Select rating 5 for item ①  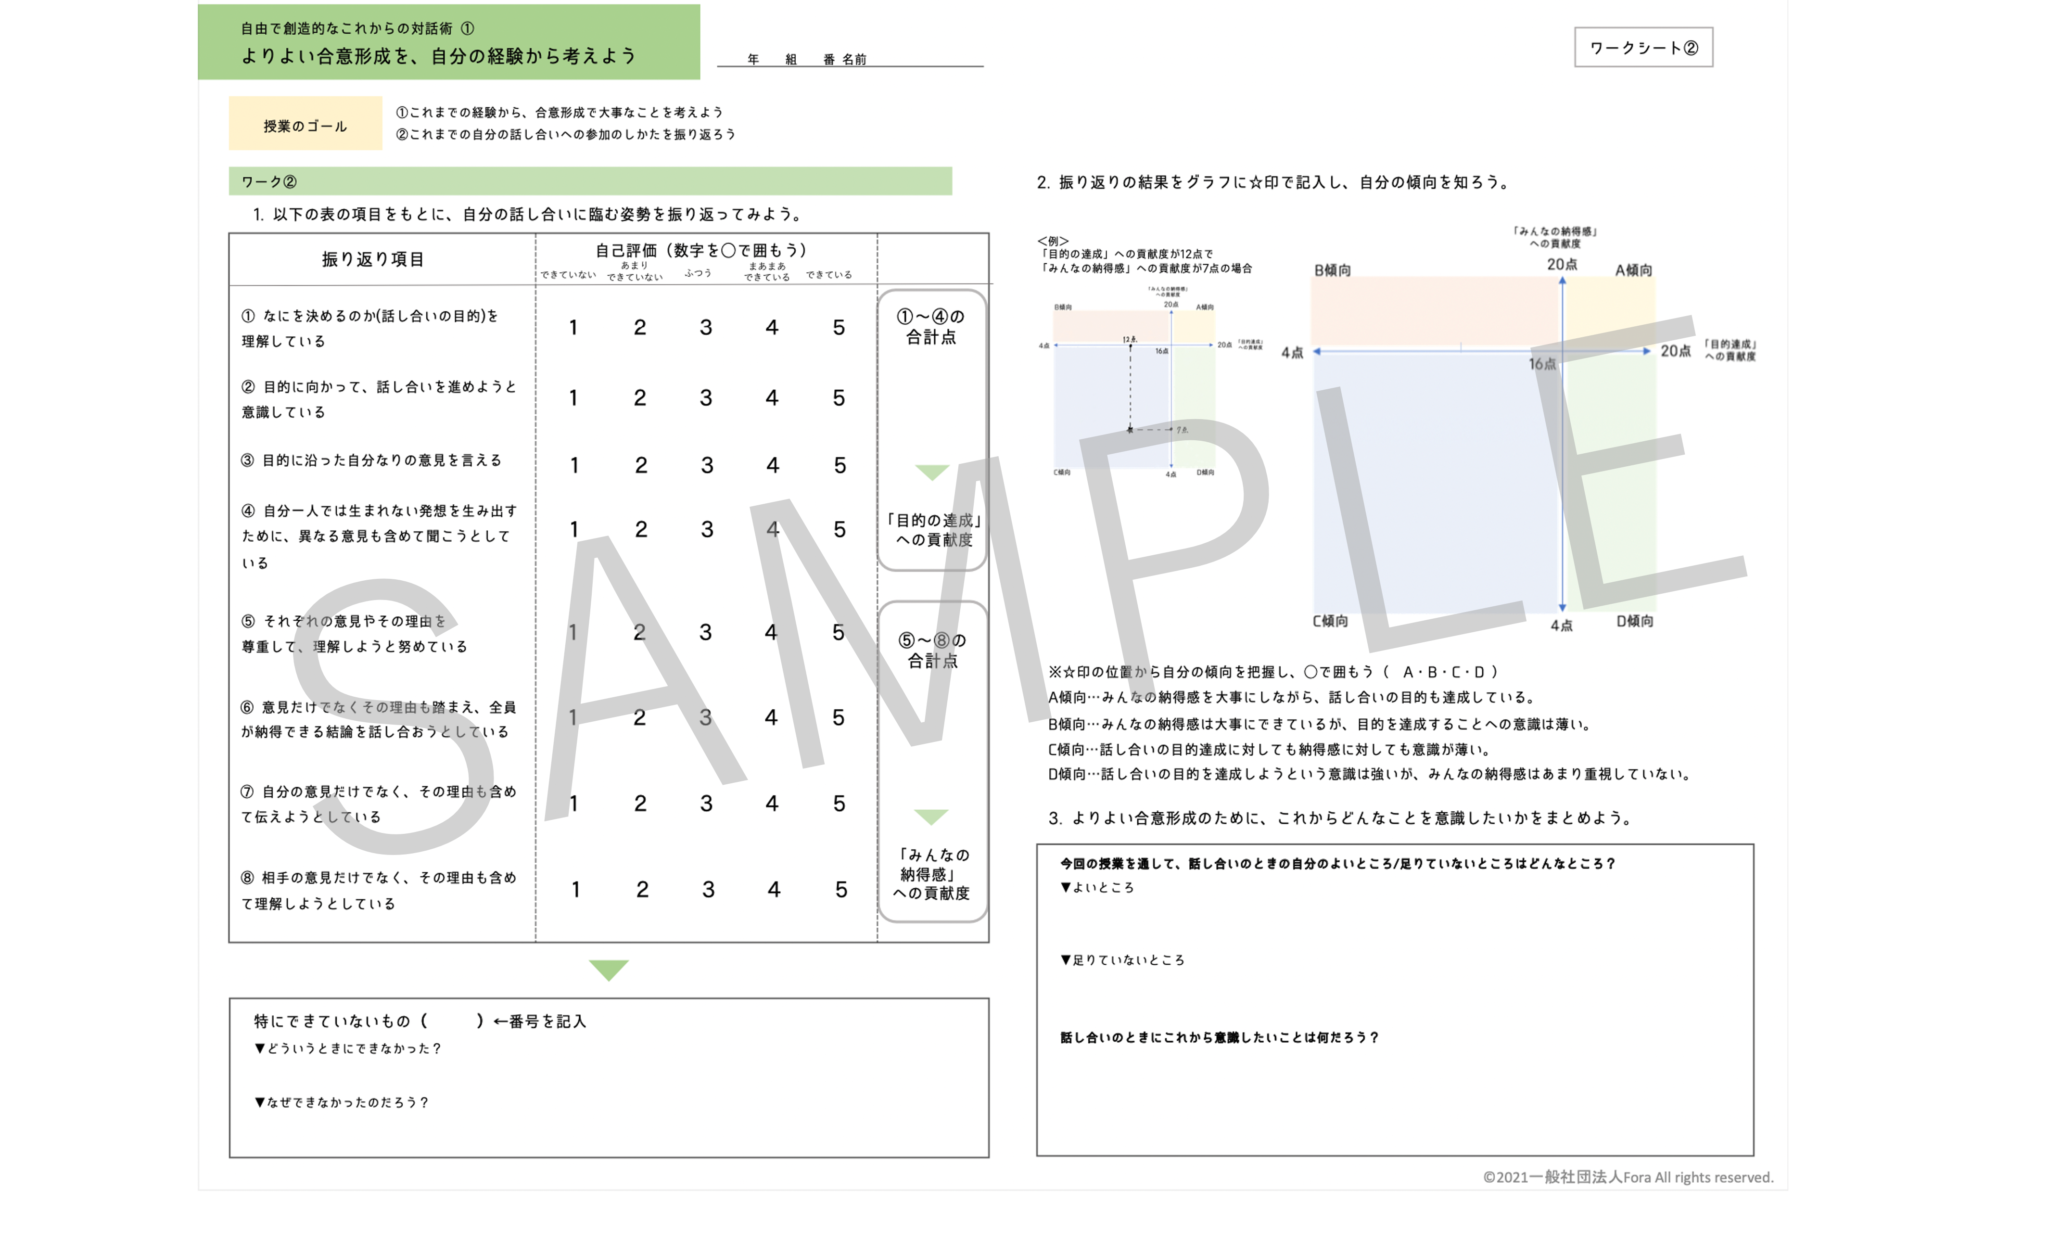[838, 327]
